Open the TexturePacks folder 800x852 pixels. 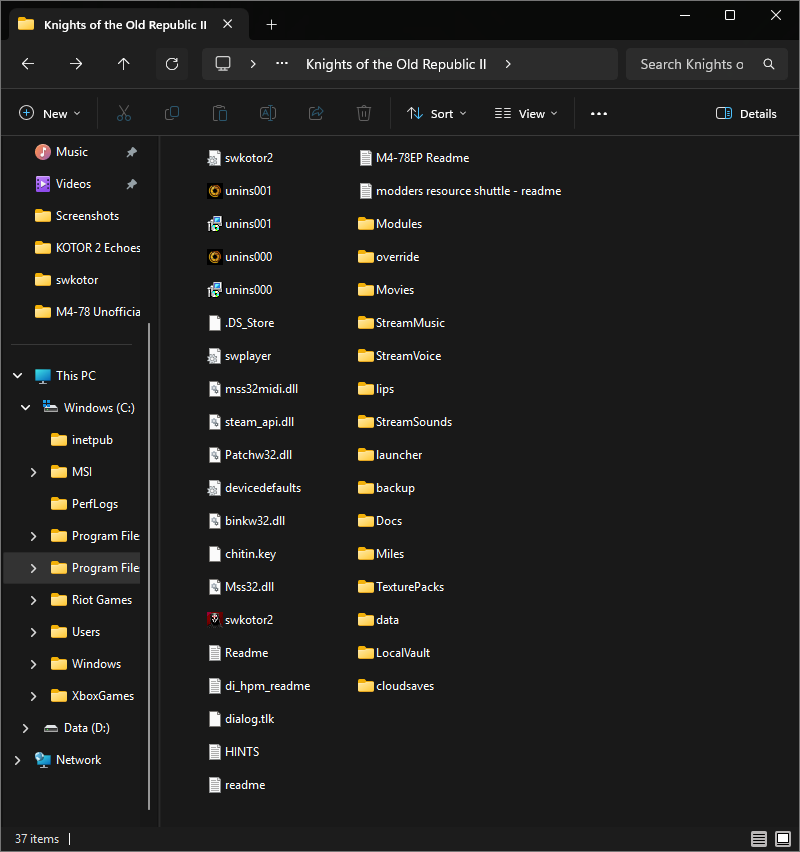[401, 587]
